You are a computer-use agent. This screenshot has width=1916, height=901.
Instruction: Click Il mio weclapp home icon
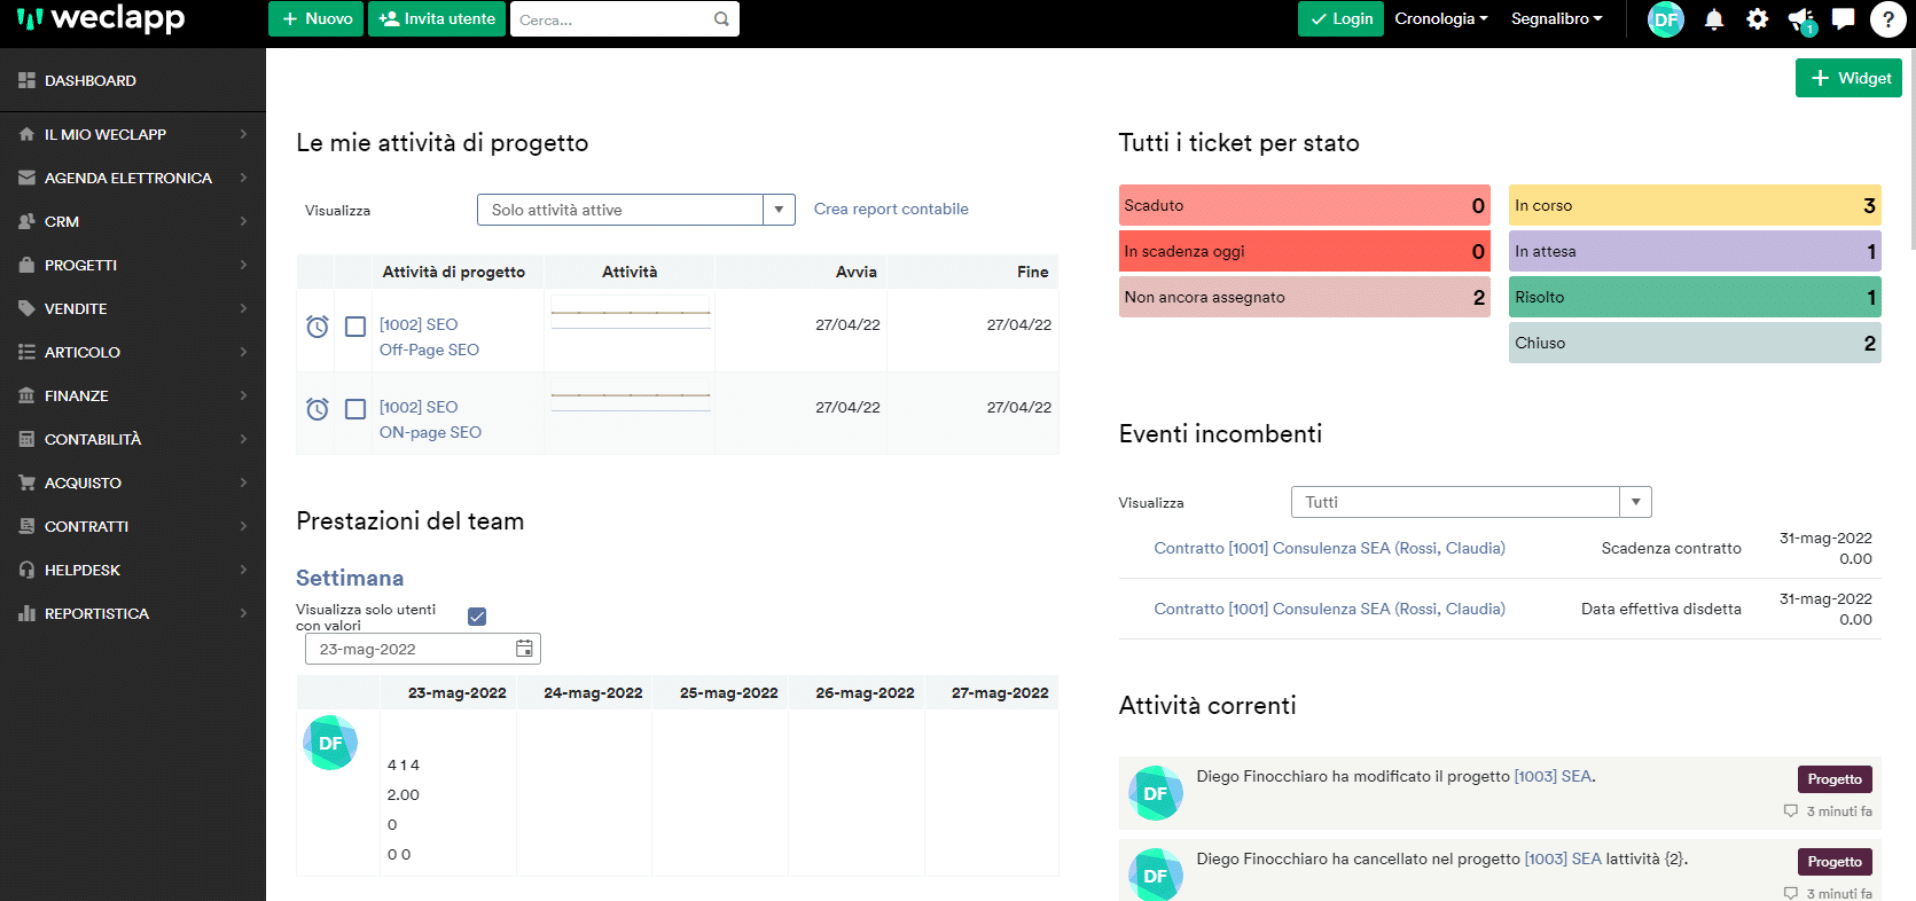click(27, 134)
